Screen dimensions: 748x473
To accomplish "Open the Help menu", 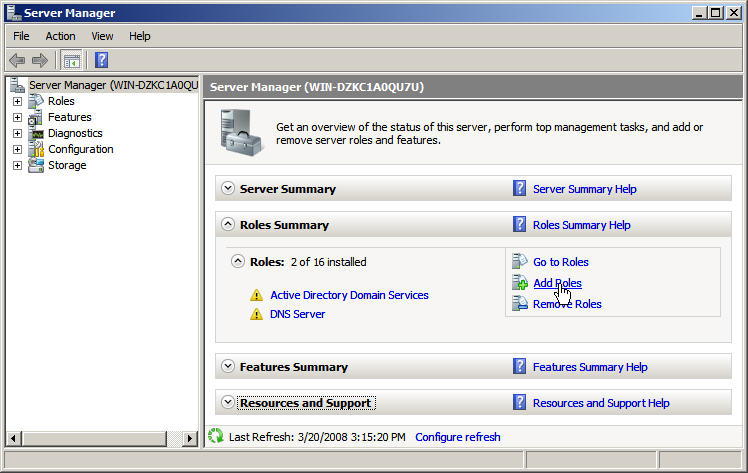I will tap(139, 36).
